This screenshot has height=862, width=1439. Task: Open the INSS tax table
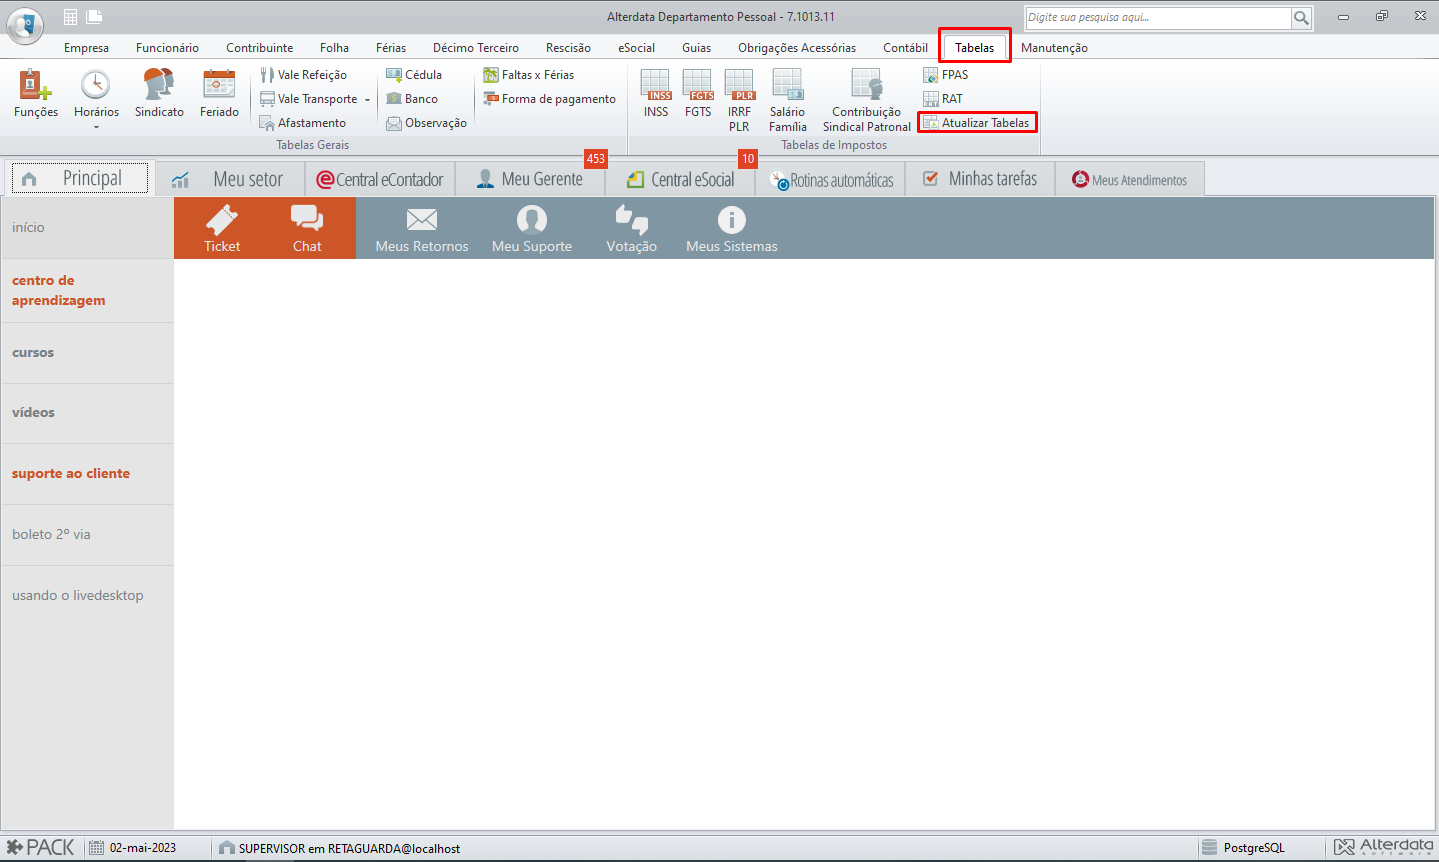click(x=656, y=94)
